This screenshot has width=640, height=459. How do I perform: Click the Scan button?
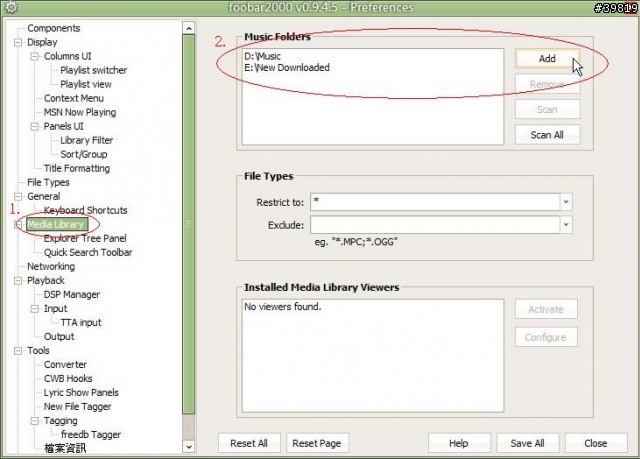(x=547, y=109)
